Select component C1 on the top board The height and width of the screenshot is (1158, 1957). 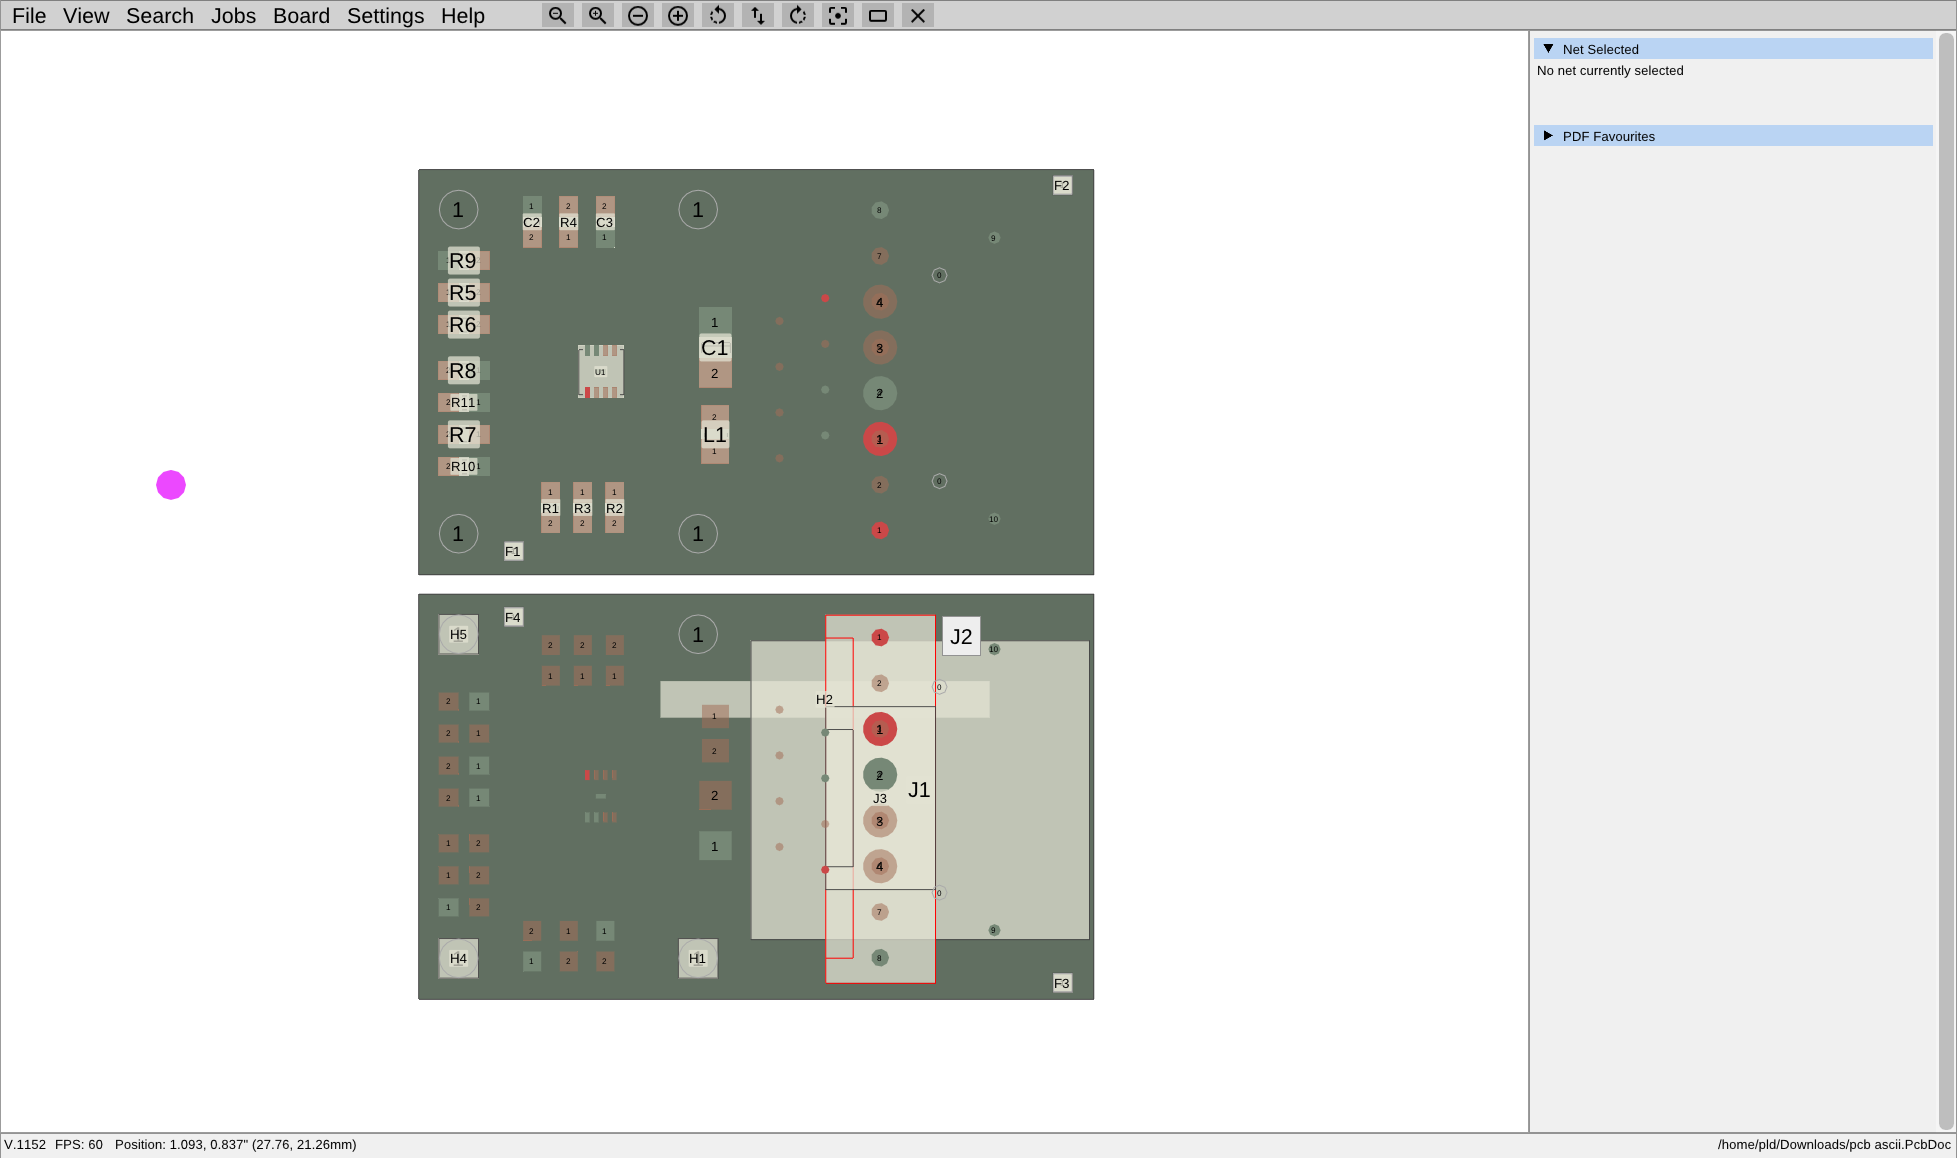coord(714,347)
